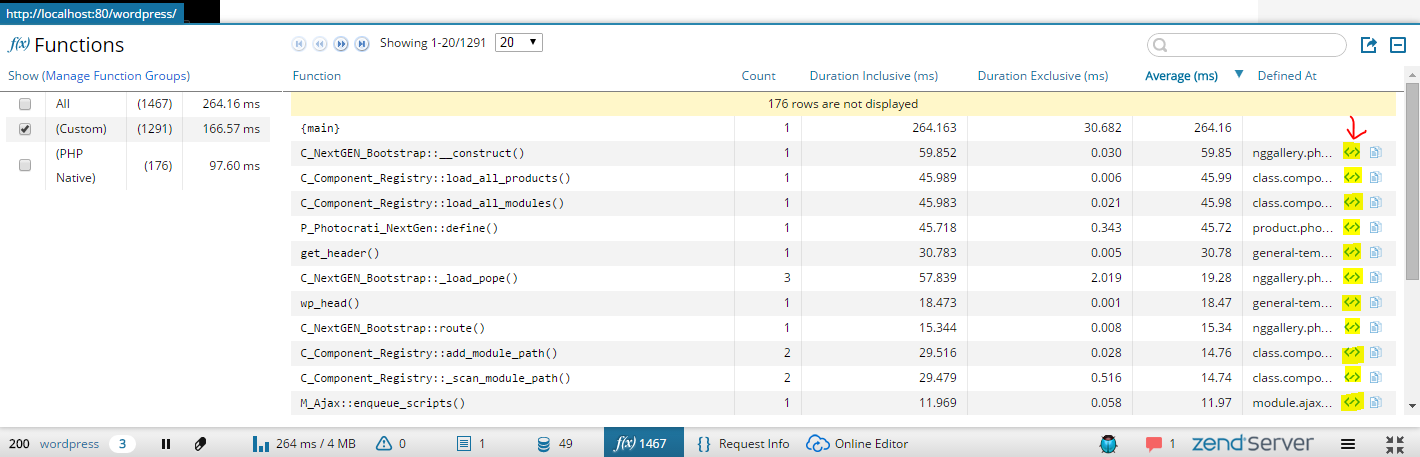Go to first page of results
The width and height of the screenshot is (1420, 457).
[x=298, y=43]
